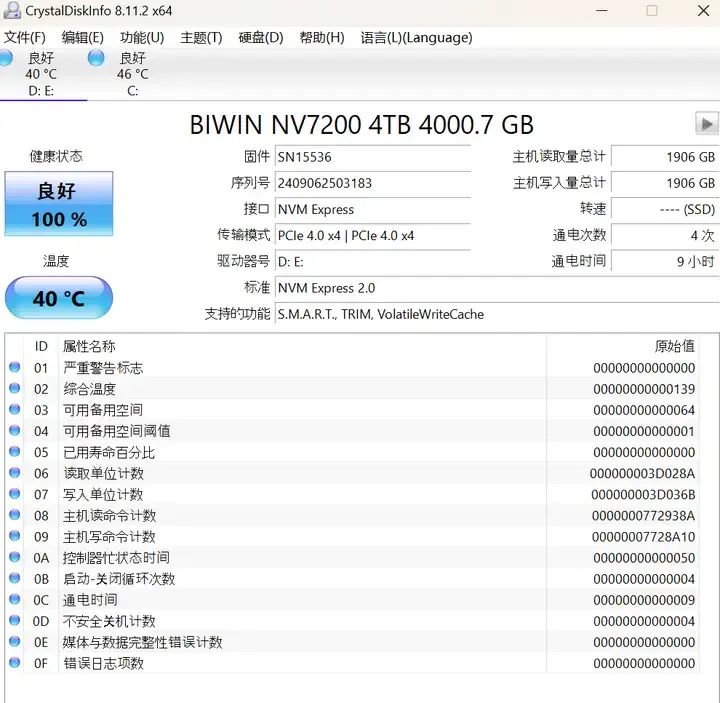The width and height of the screenshot is (720, 703).
Task: Click the serial number field 2409062503183
Action: tap(373, 183)
